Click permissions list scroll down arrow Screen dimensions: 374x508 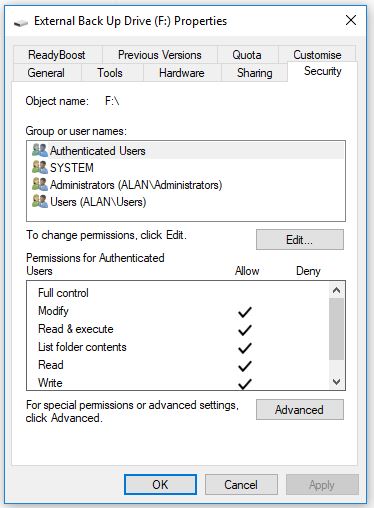336,381
